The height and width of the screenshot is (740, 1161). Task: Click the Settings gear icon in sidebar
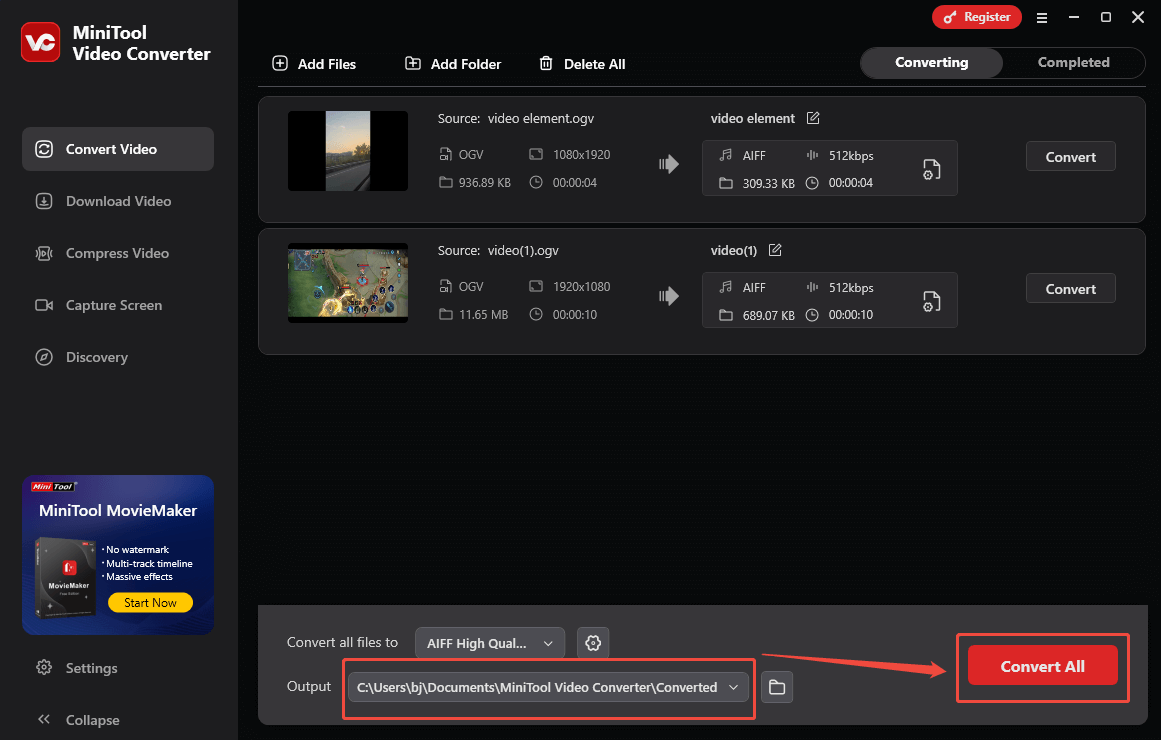pyautogui.click(x=44, y=667)
